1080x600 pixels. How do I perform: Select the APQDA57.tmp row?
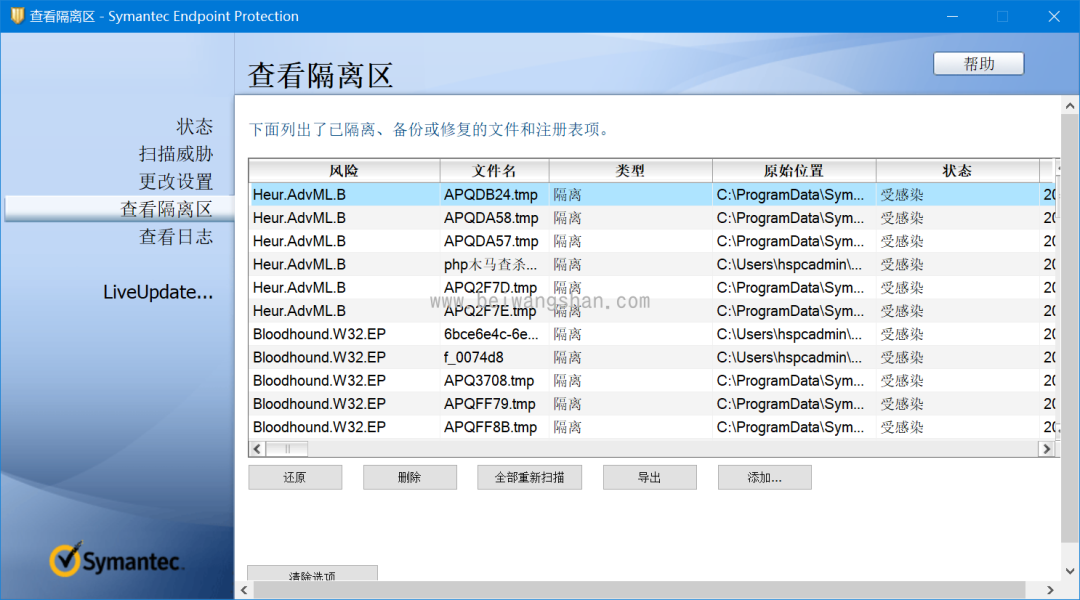click(x=651, y=241)
